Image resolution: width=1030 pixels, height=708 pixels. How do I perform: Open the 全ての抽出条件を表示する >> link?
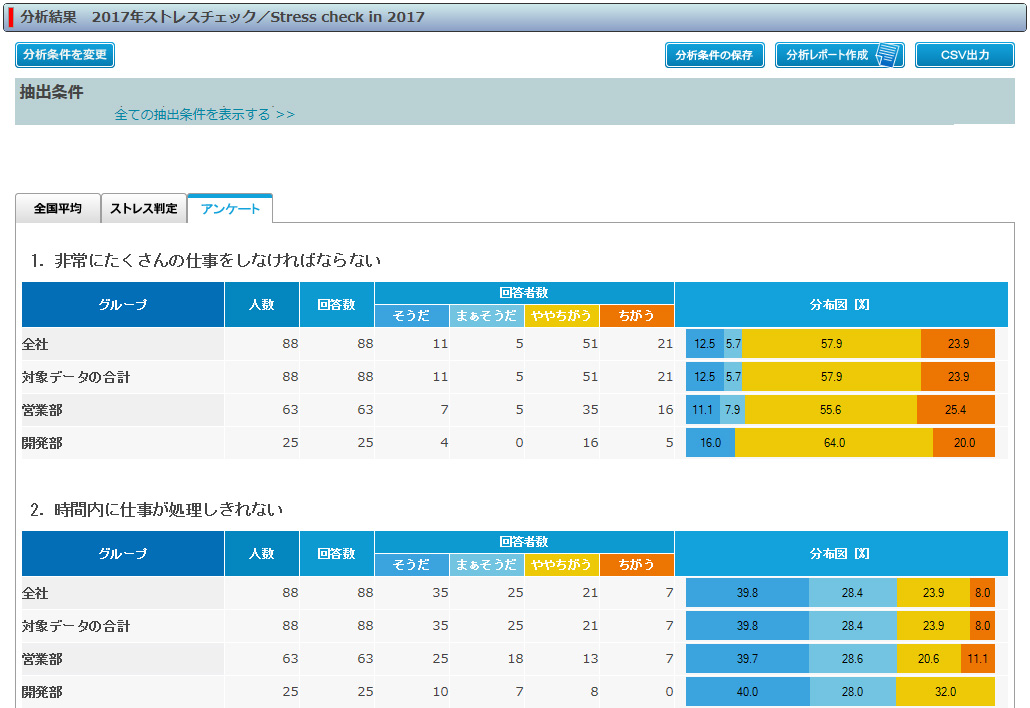tap(204, 114)
